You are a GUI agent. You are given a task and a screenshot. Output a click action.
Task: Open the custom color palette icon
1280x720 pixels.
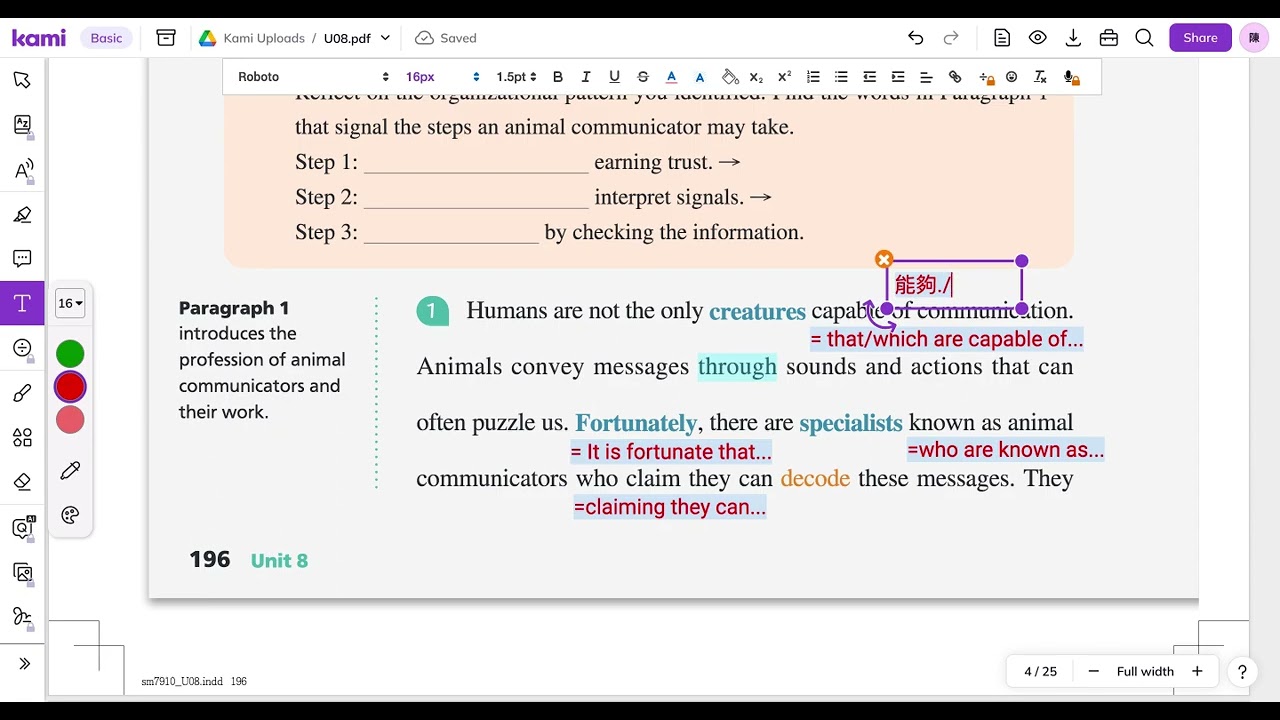[x=70, y=515]
